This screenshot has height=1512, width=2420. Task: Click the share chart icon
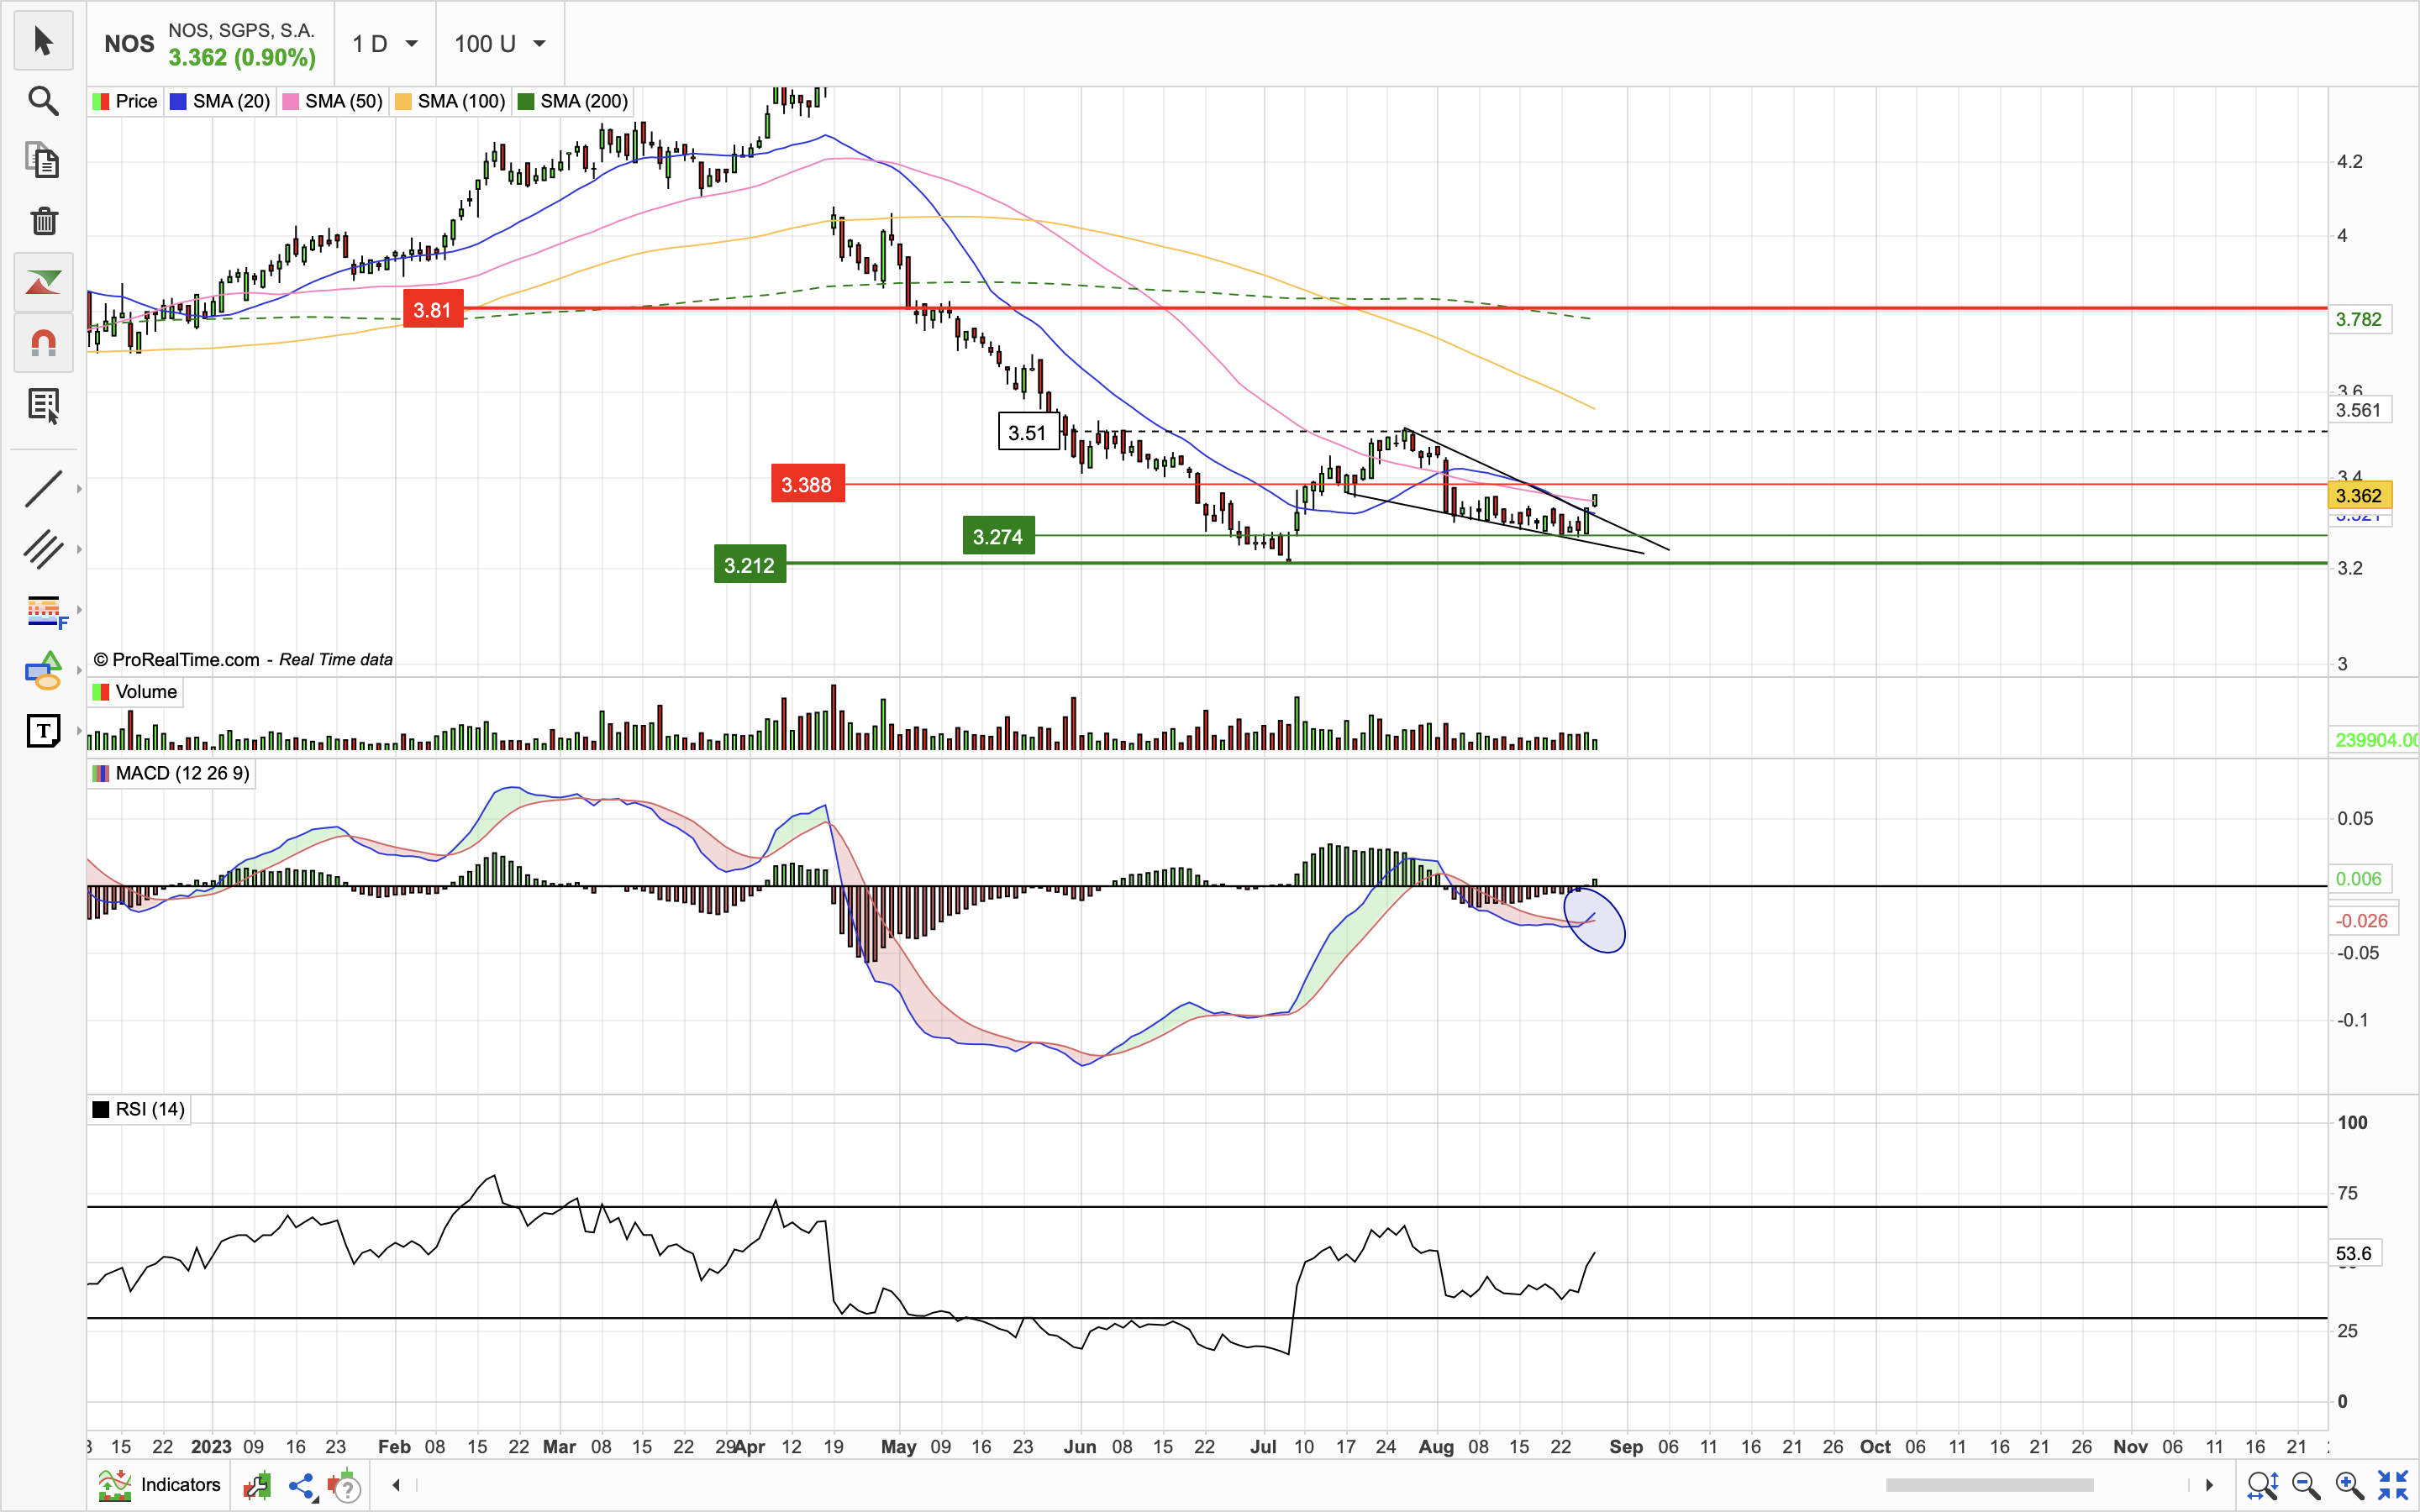pyautogui.click(x=301, y=1485)
